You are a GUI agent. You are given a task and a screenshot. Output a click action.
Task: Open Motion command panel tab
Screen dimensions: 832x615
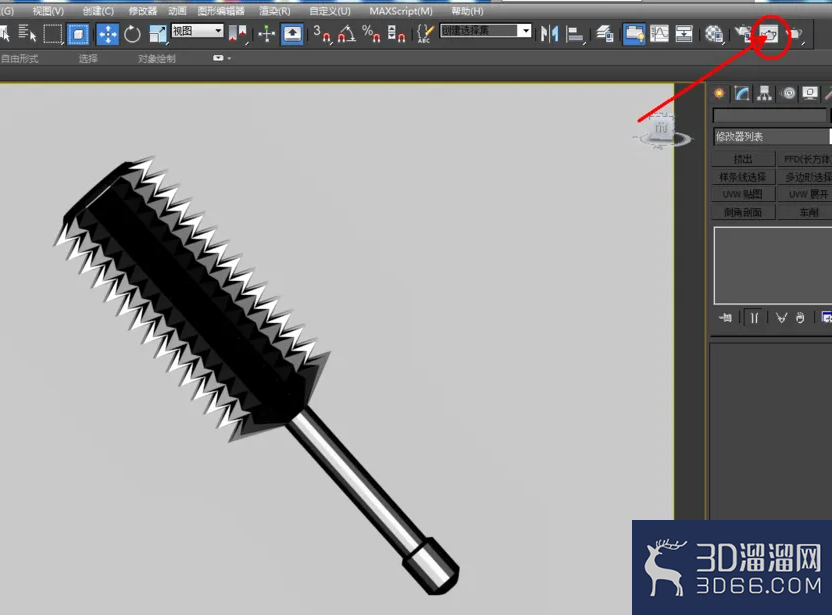click(x=788, y=93)
